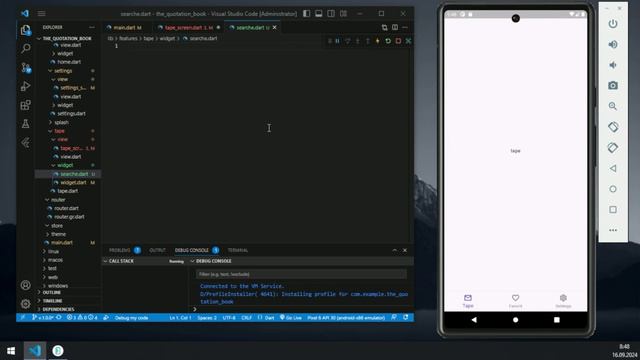Click Go Live in status bar
The image size is (640, 360).
coord(291,318)
